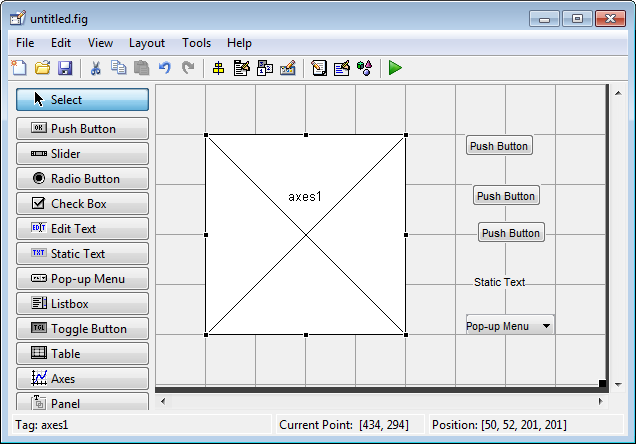
Task: Open the Tools menu
Action: coord(196,43)
